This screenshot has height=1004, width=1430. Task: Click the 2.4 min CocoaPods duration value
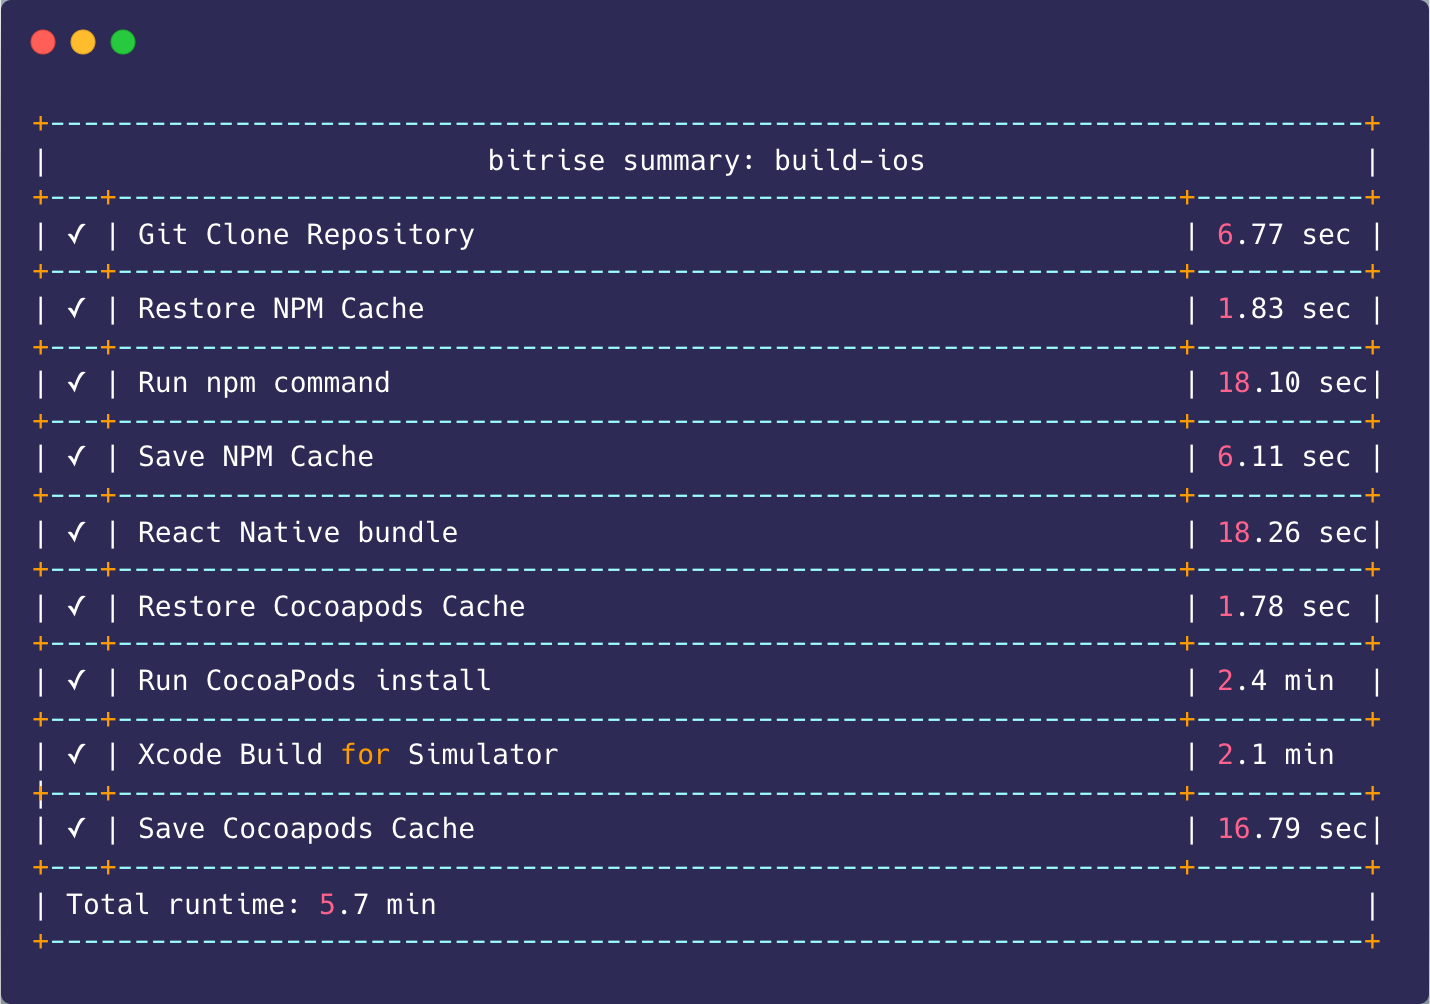tap(1276, 680)
